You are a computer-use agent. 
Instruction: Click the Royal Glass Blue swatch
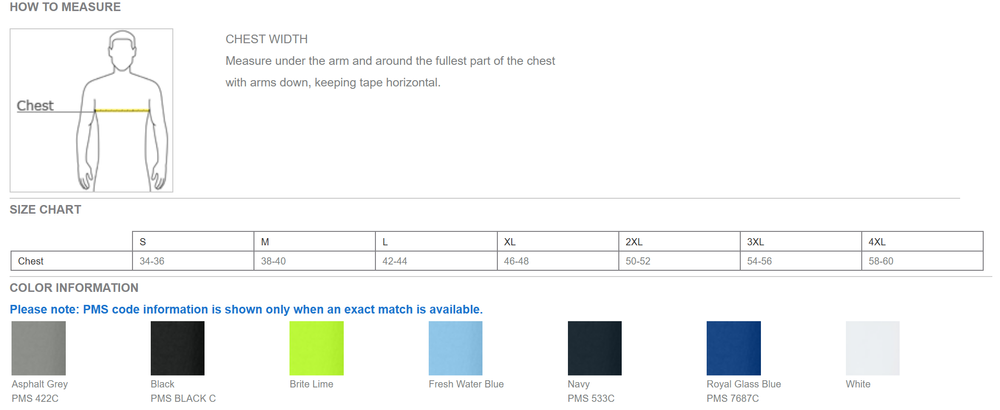click(733, 347)
